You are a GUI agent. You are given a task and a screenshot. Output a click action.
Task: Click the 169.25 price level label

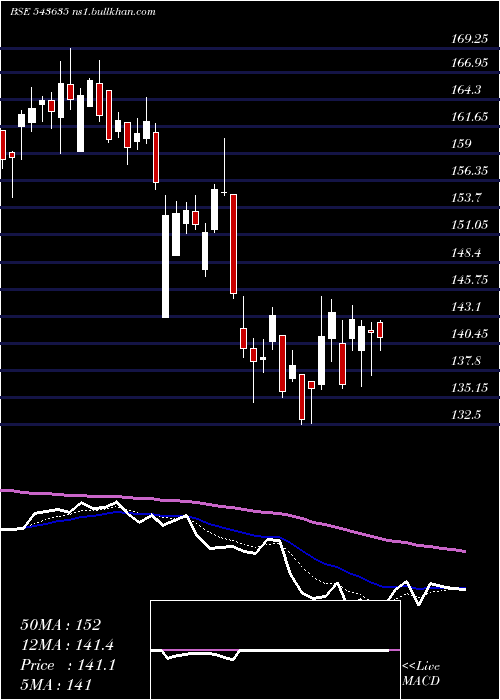pos(469,39)
